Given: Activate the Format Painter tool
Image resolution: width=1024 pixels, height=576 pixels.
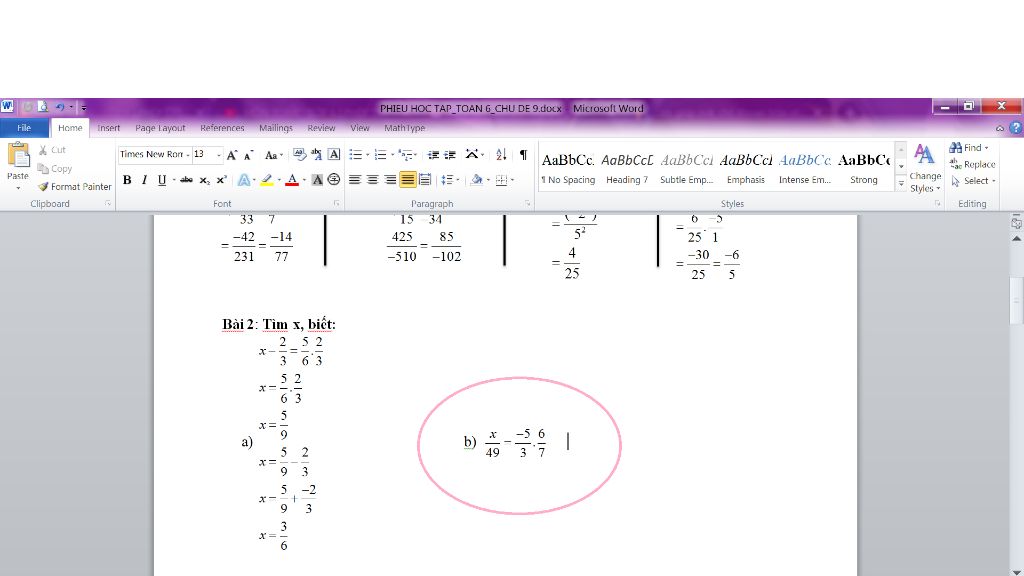Looking at the screenshot, I should click(x=74, y=187).
